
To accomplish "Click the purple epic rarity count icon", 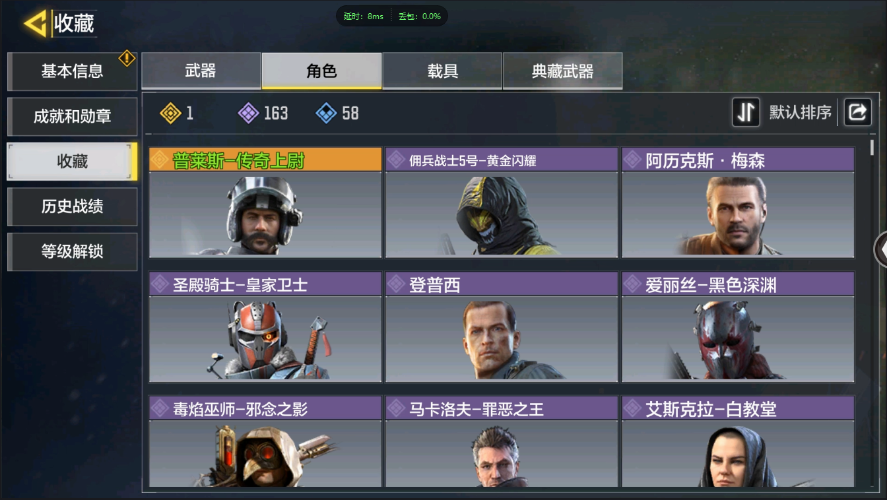I will click(x=248, y=113).
